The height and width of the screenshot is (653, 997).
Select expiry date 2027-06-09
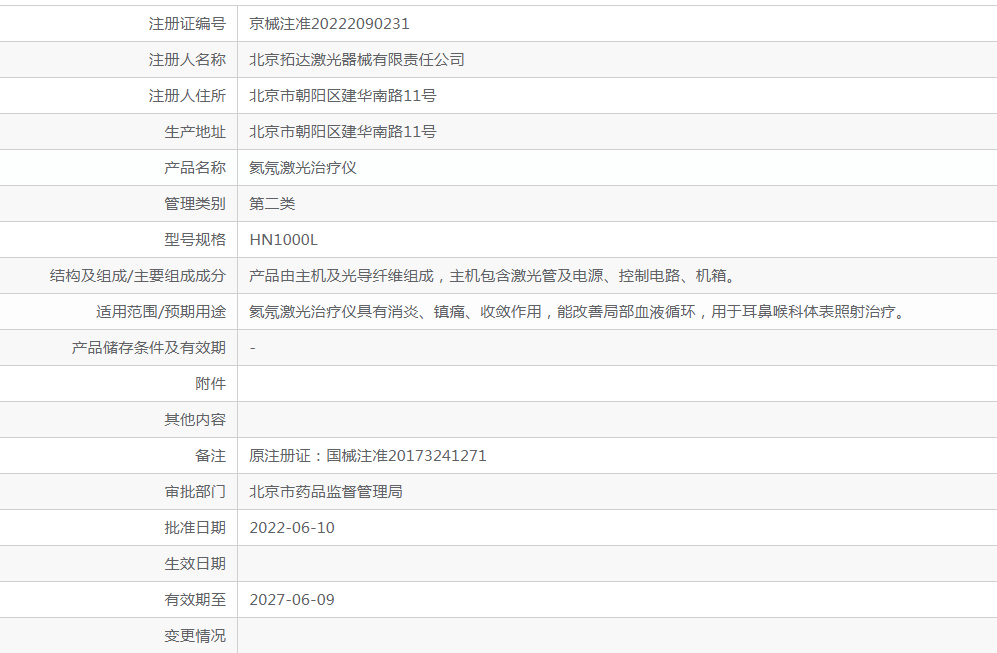pos(292,600)
